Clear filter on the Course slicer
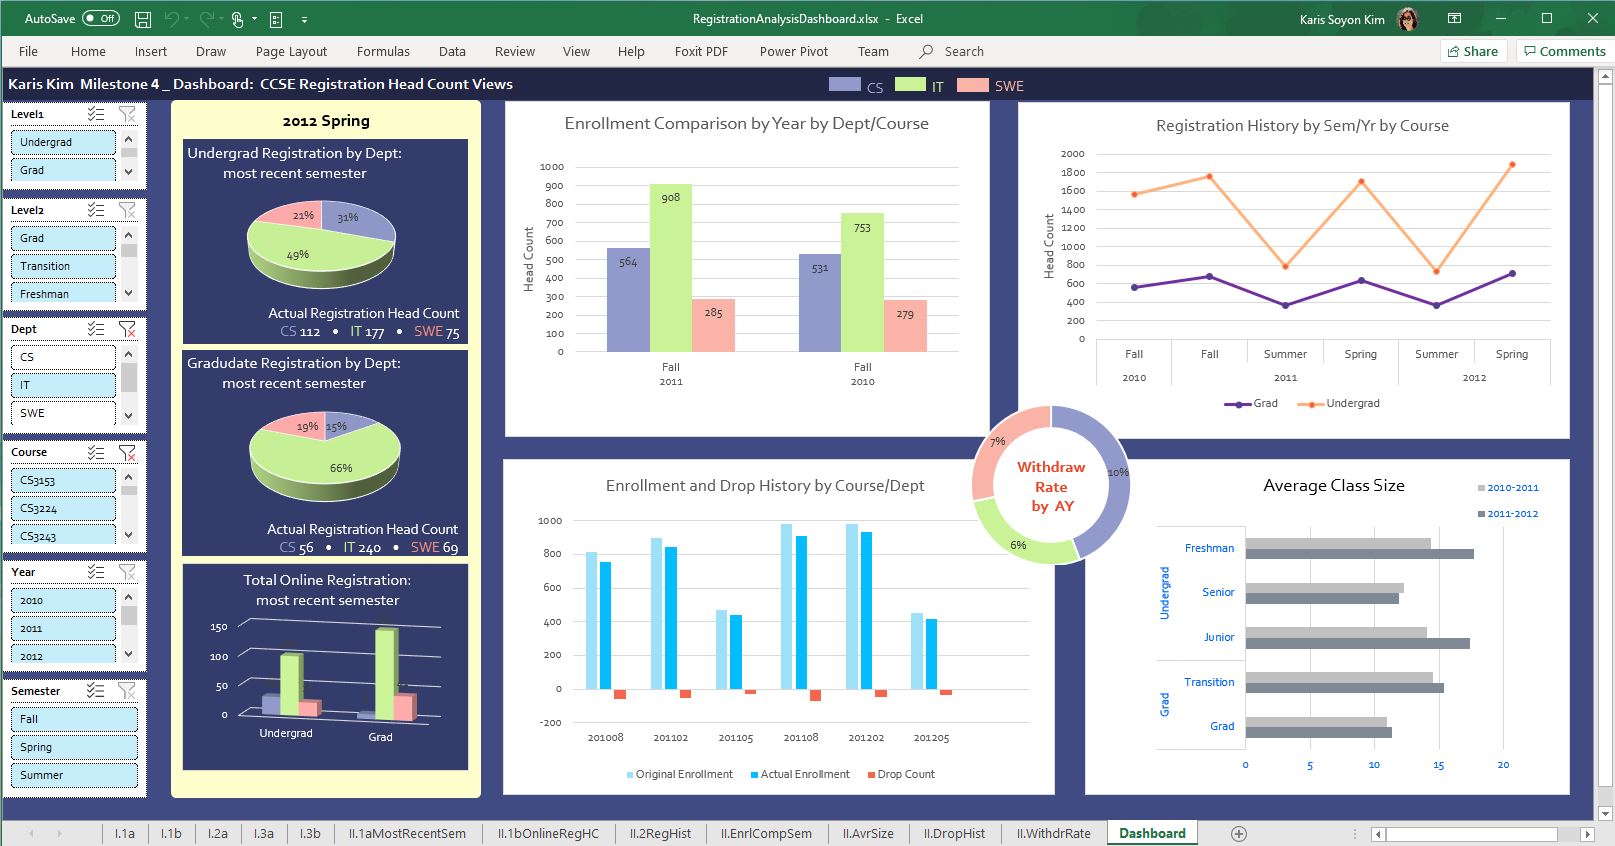The image size is (1615, 846). [127, 453]
